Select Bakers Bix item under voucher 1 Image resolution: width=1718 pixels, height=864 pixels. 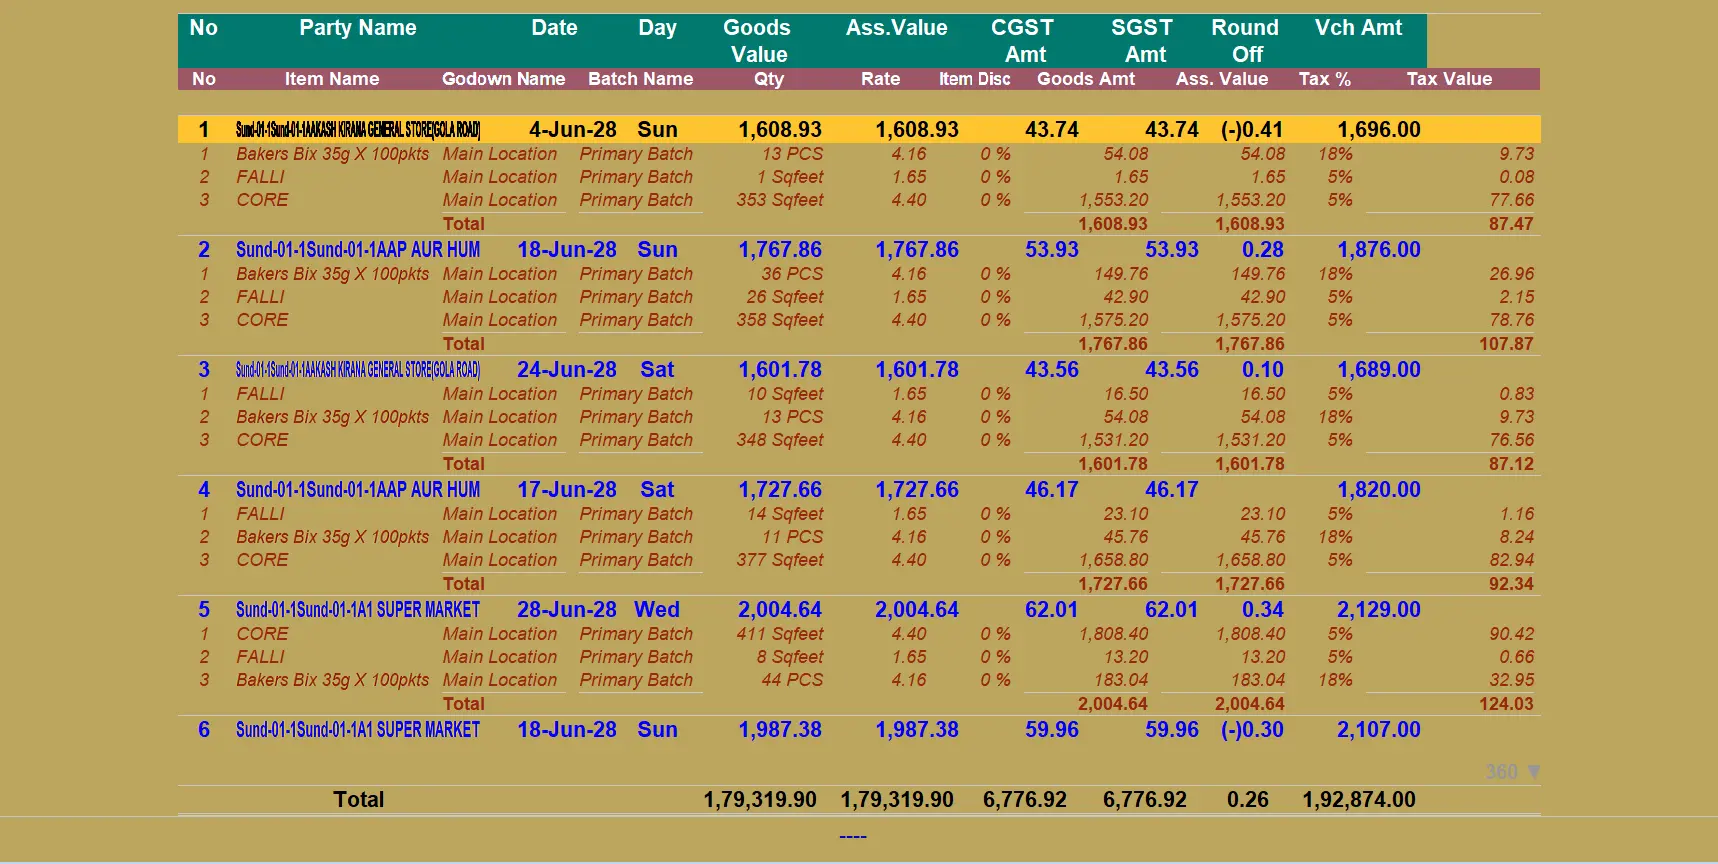[859, 154]
